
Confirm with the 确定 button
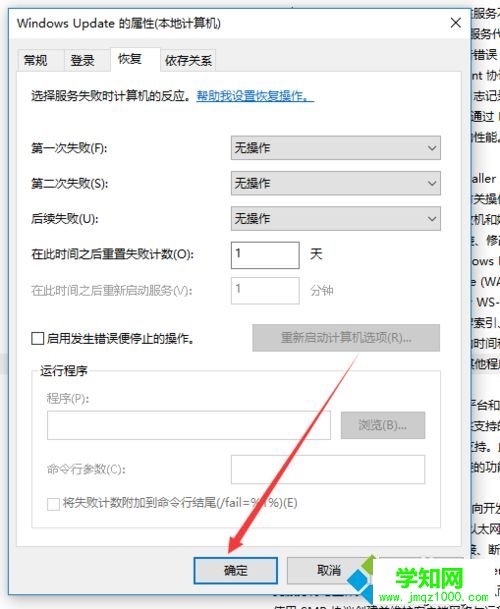click(x=236, y=571)
